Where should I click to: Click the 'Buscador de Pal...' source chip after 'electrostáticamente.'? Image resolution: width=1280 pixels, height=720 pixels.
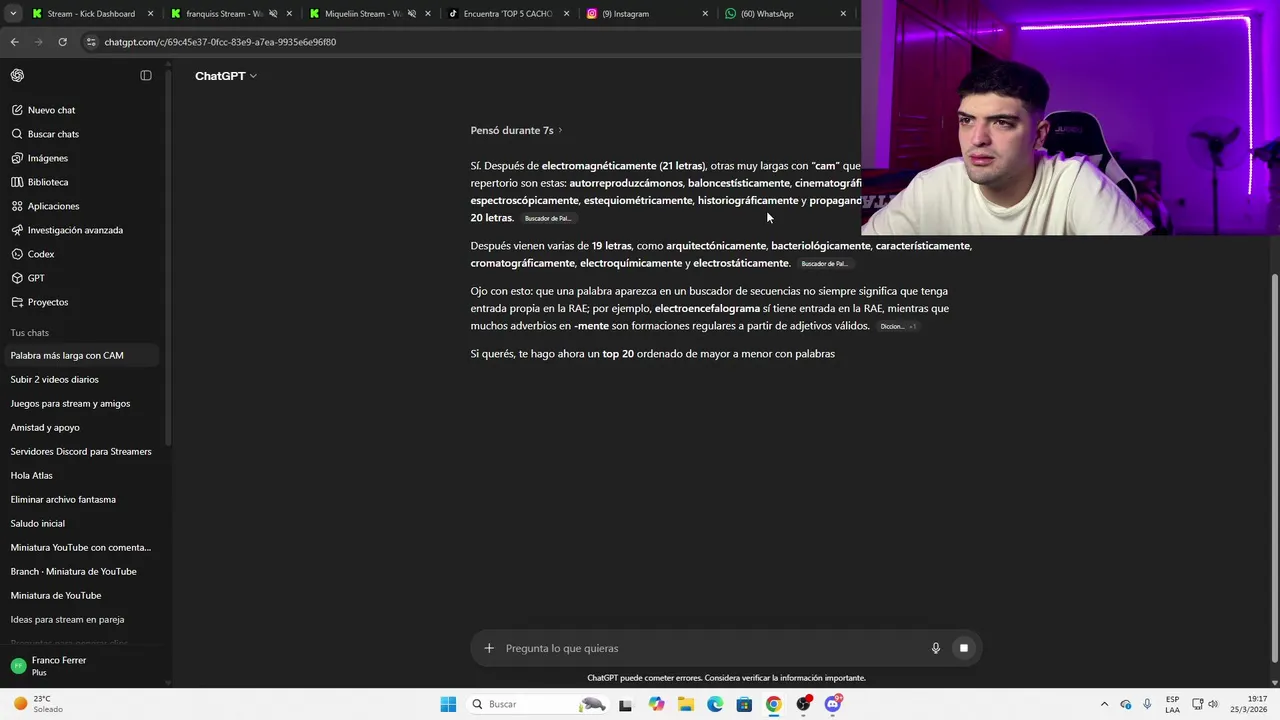[825, 264]
